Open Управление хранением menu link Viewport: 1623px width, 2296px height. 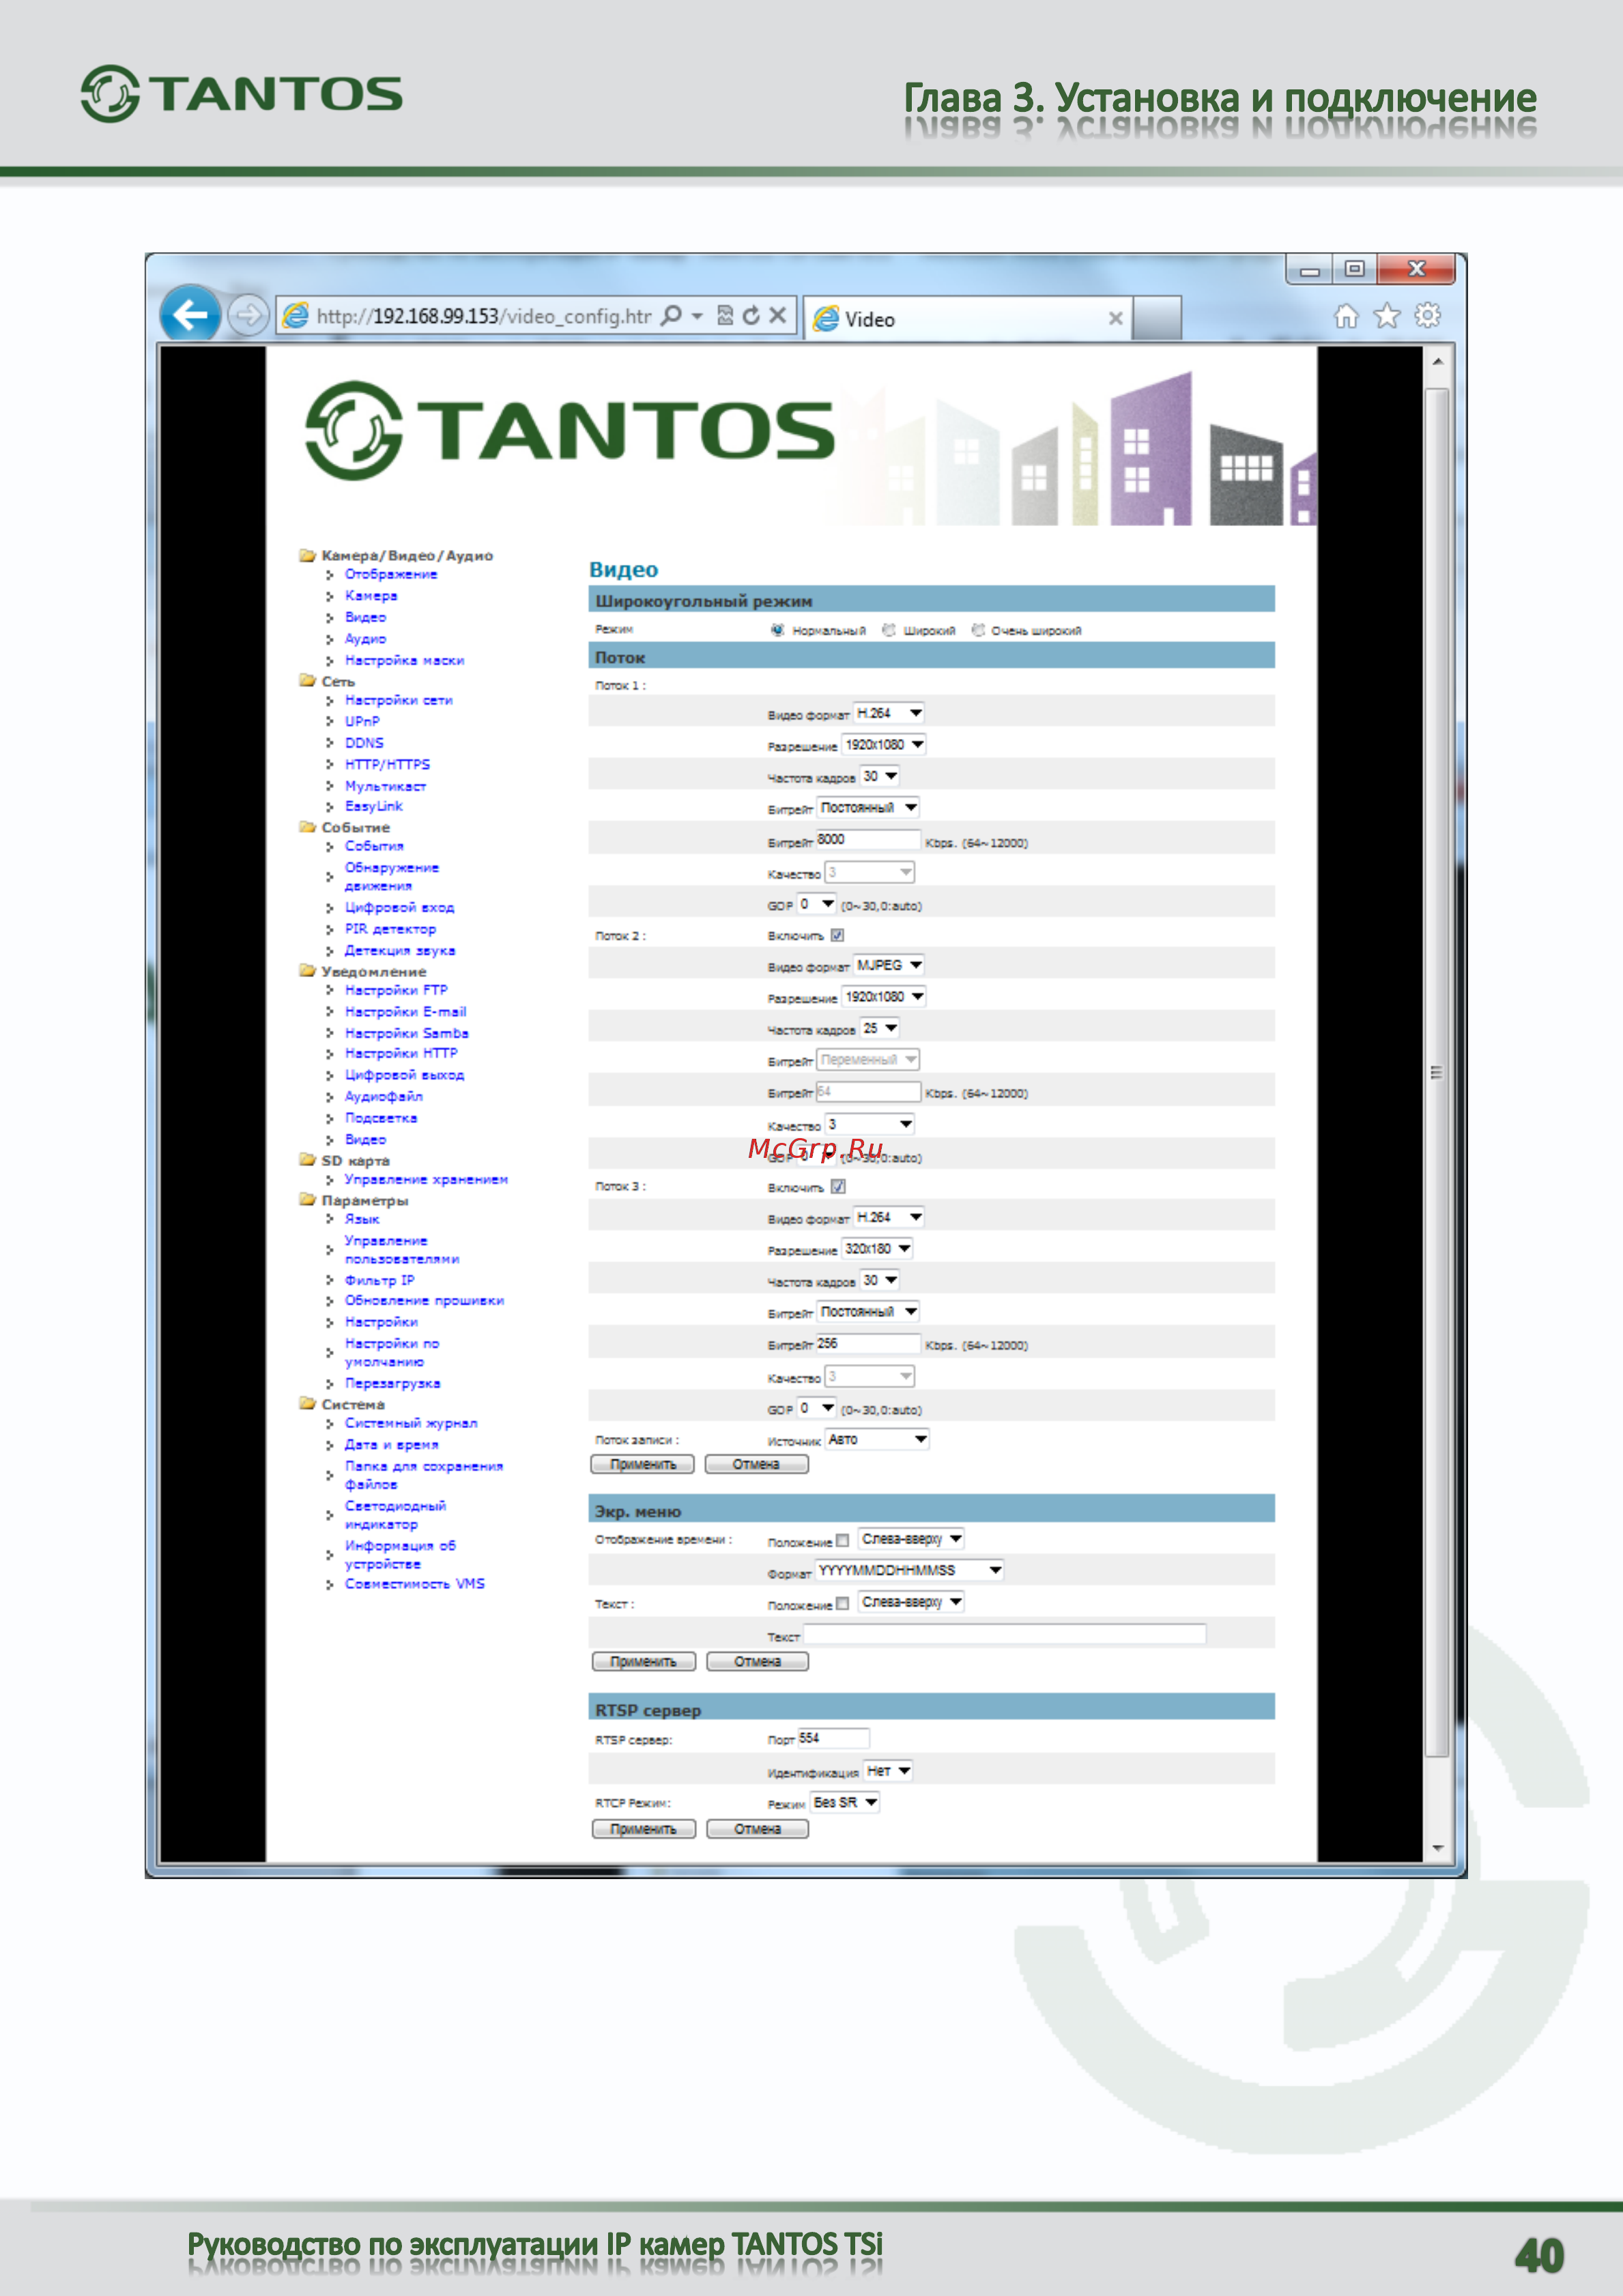coord(426,1179)
